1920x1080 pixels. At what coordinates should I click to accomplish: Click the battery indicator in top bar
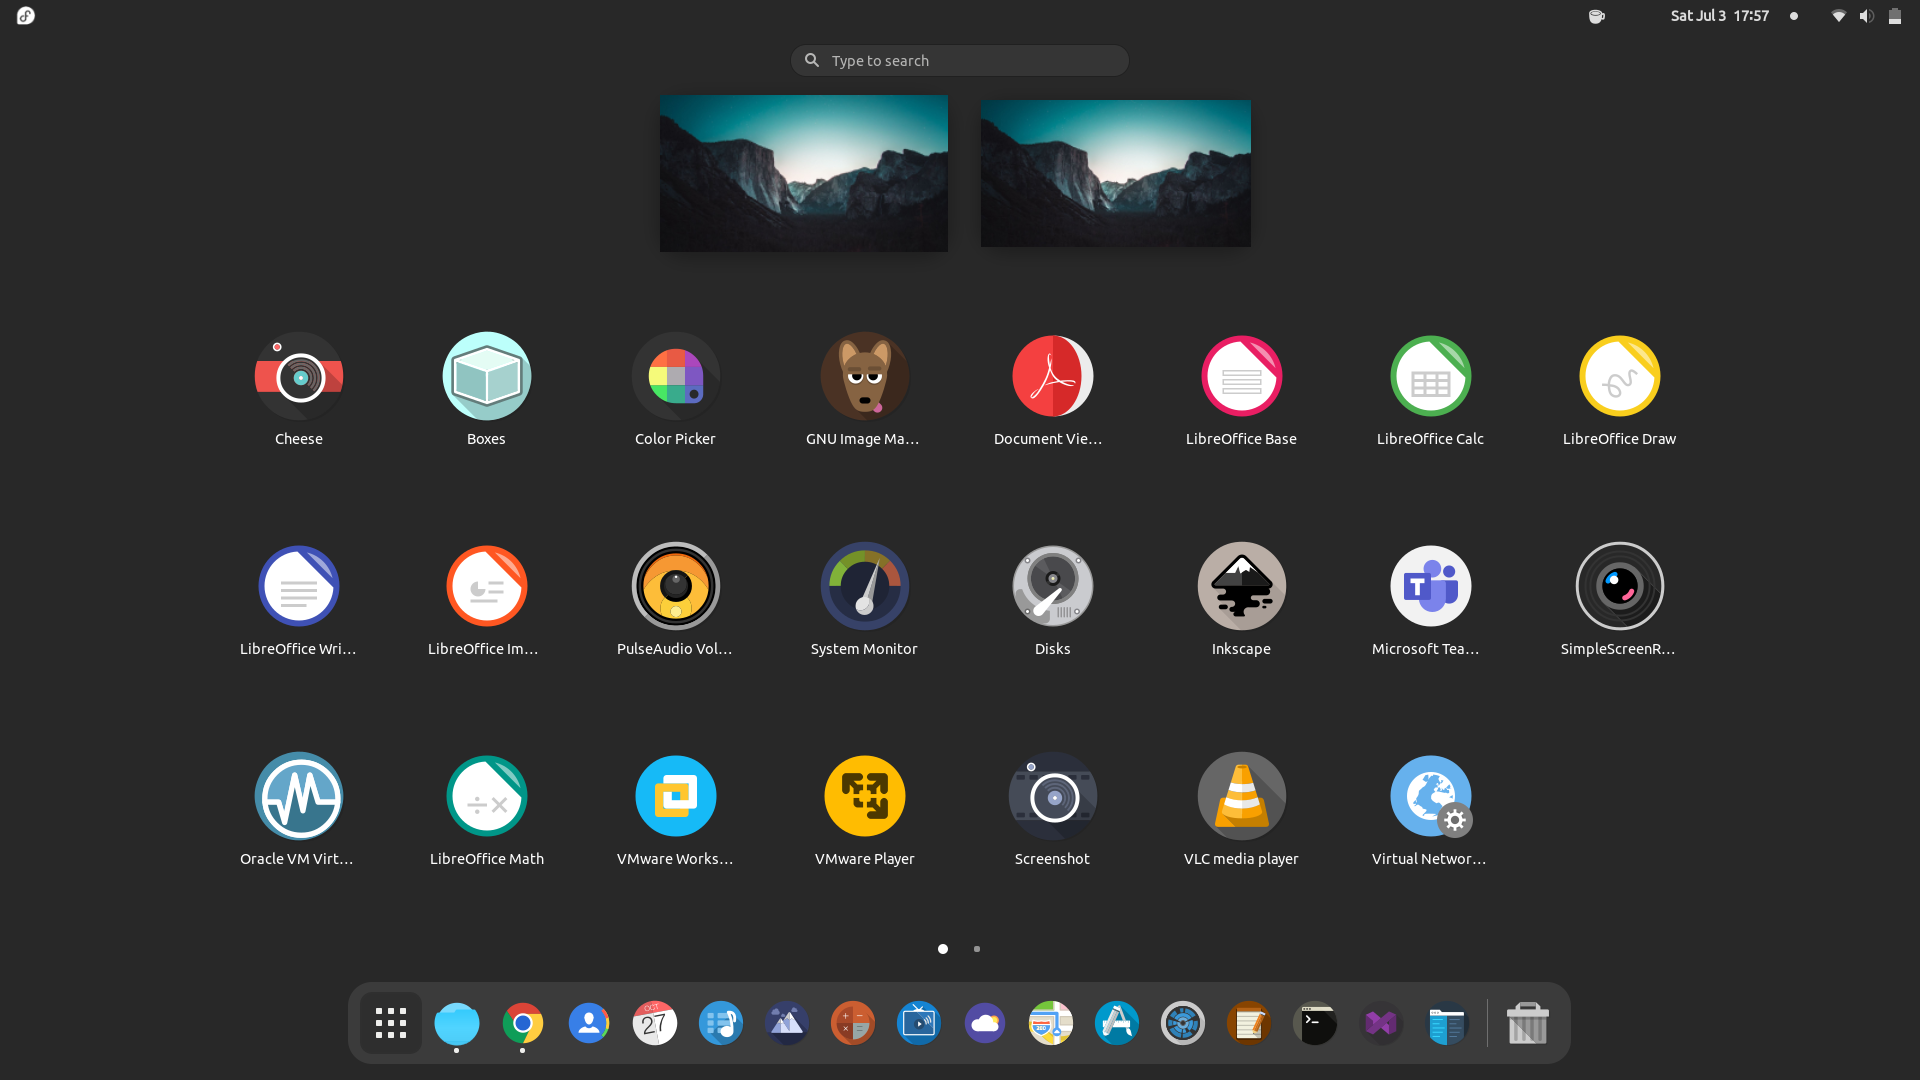(x=1895, y=16)
